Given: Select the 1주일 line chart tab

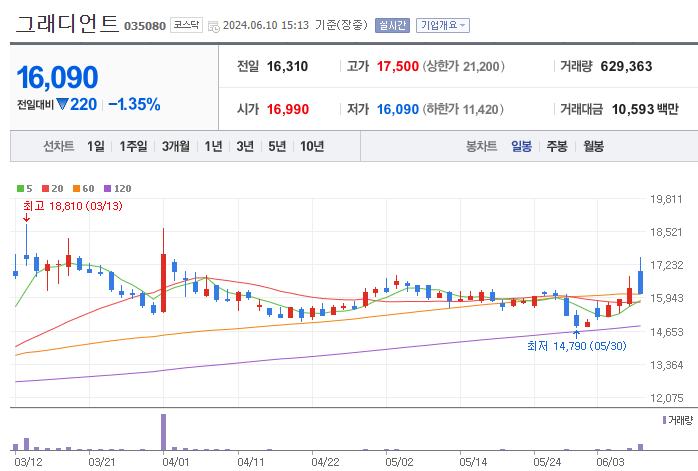Looking at the screenshot, I should click(x=133, y=146).
